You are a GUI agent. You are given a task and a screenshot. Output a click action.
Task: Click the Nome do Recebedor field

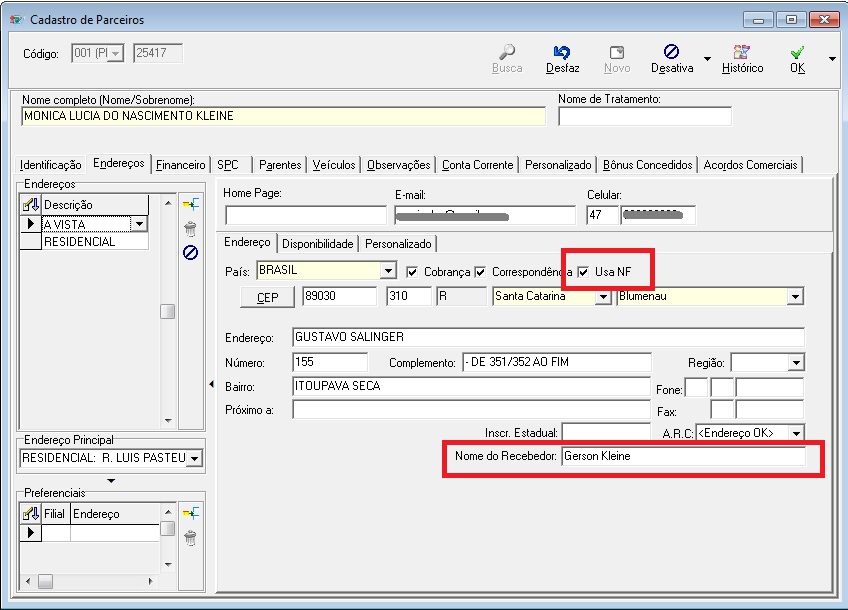tap(684, 456)
